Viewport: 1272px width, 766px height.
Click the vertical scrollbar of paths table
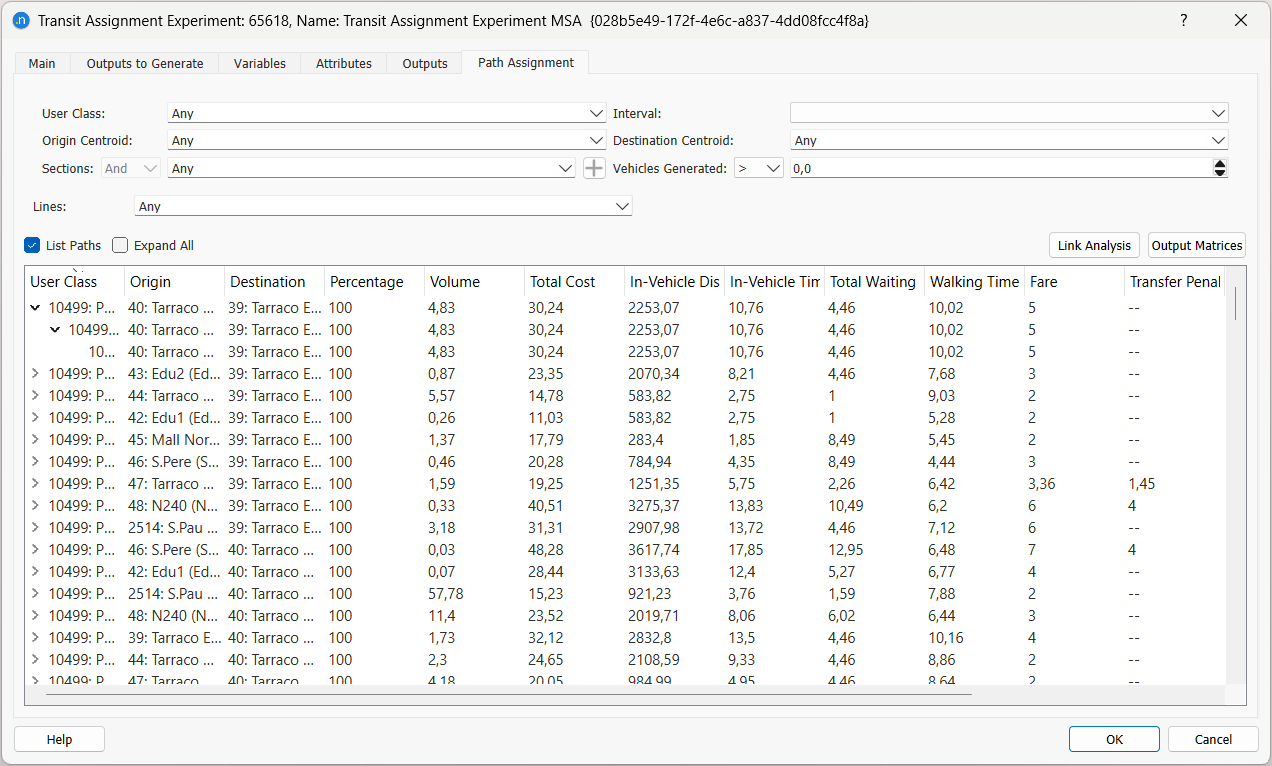click(1235, 301)
